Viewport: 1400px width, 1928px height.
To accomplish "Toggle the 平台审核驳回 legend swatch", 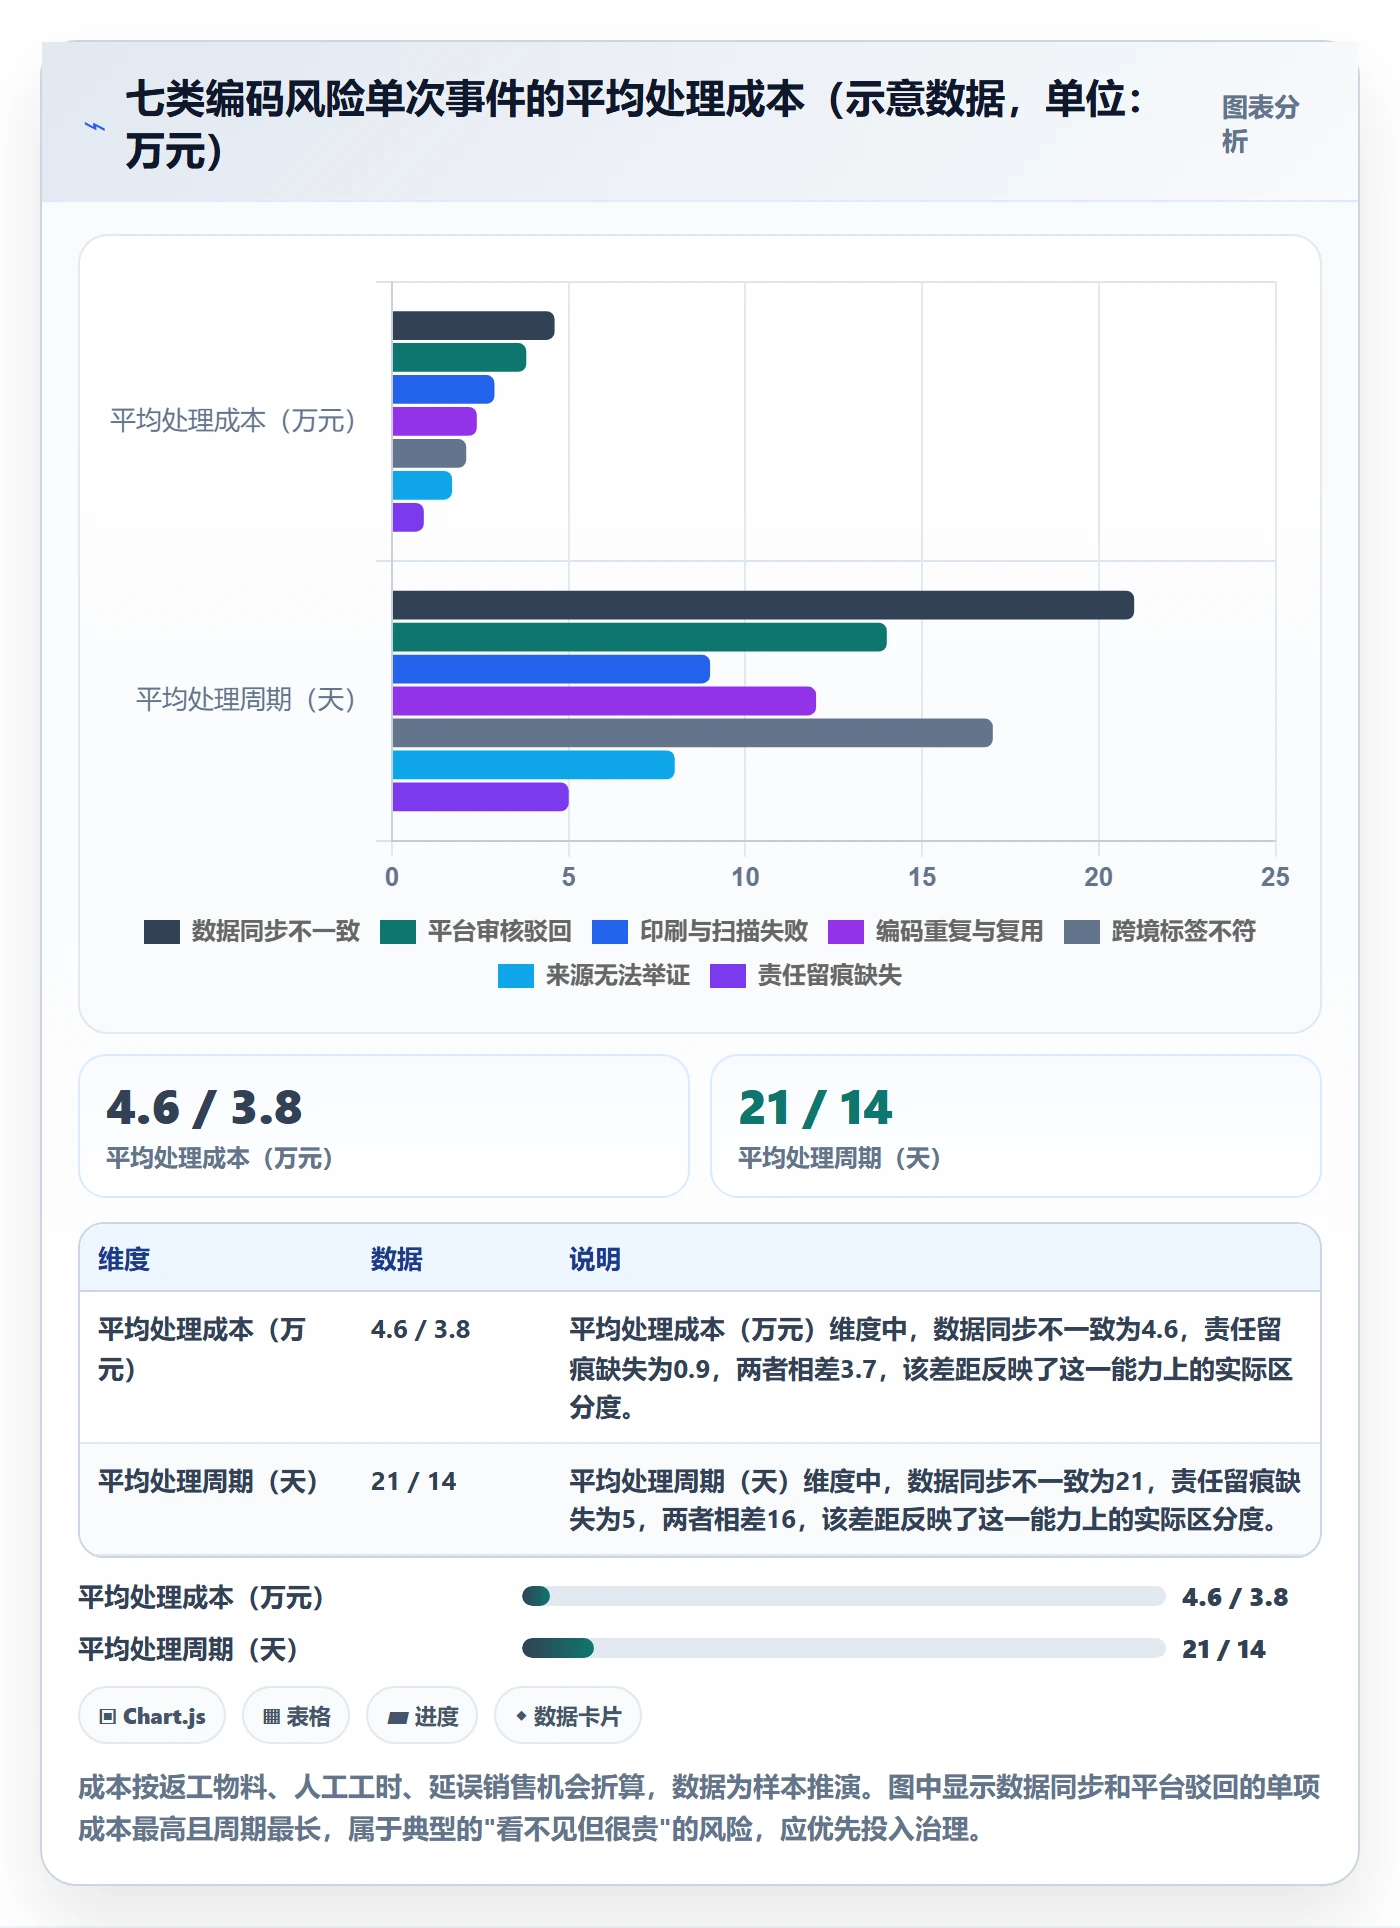I will pos(398,932).
